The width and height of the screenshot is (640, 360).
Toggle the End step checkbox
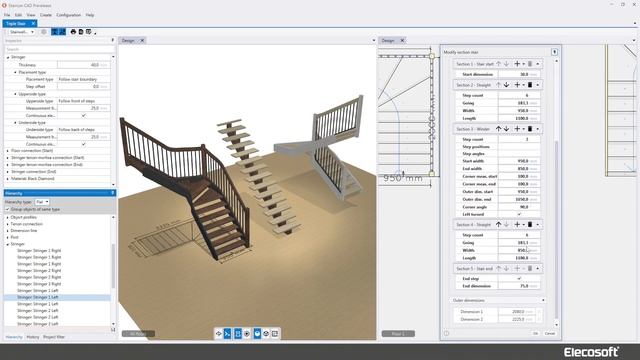point(519,278)
